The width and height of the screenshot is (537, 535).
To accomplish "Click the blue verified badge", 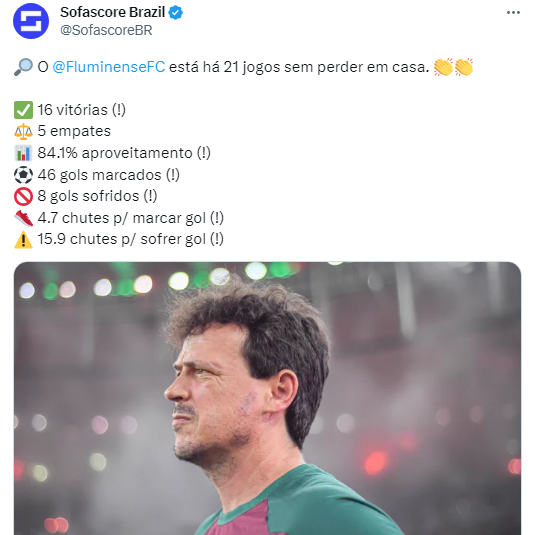I will (x=176, y=13).
